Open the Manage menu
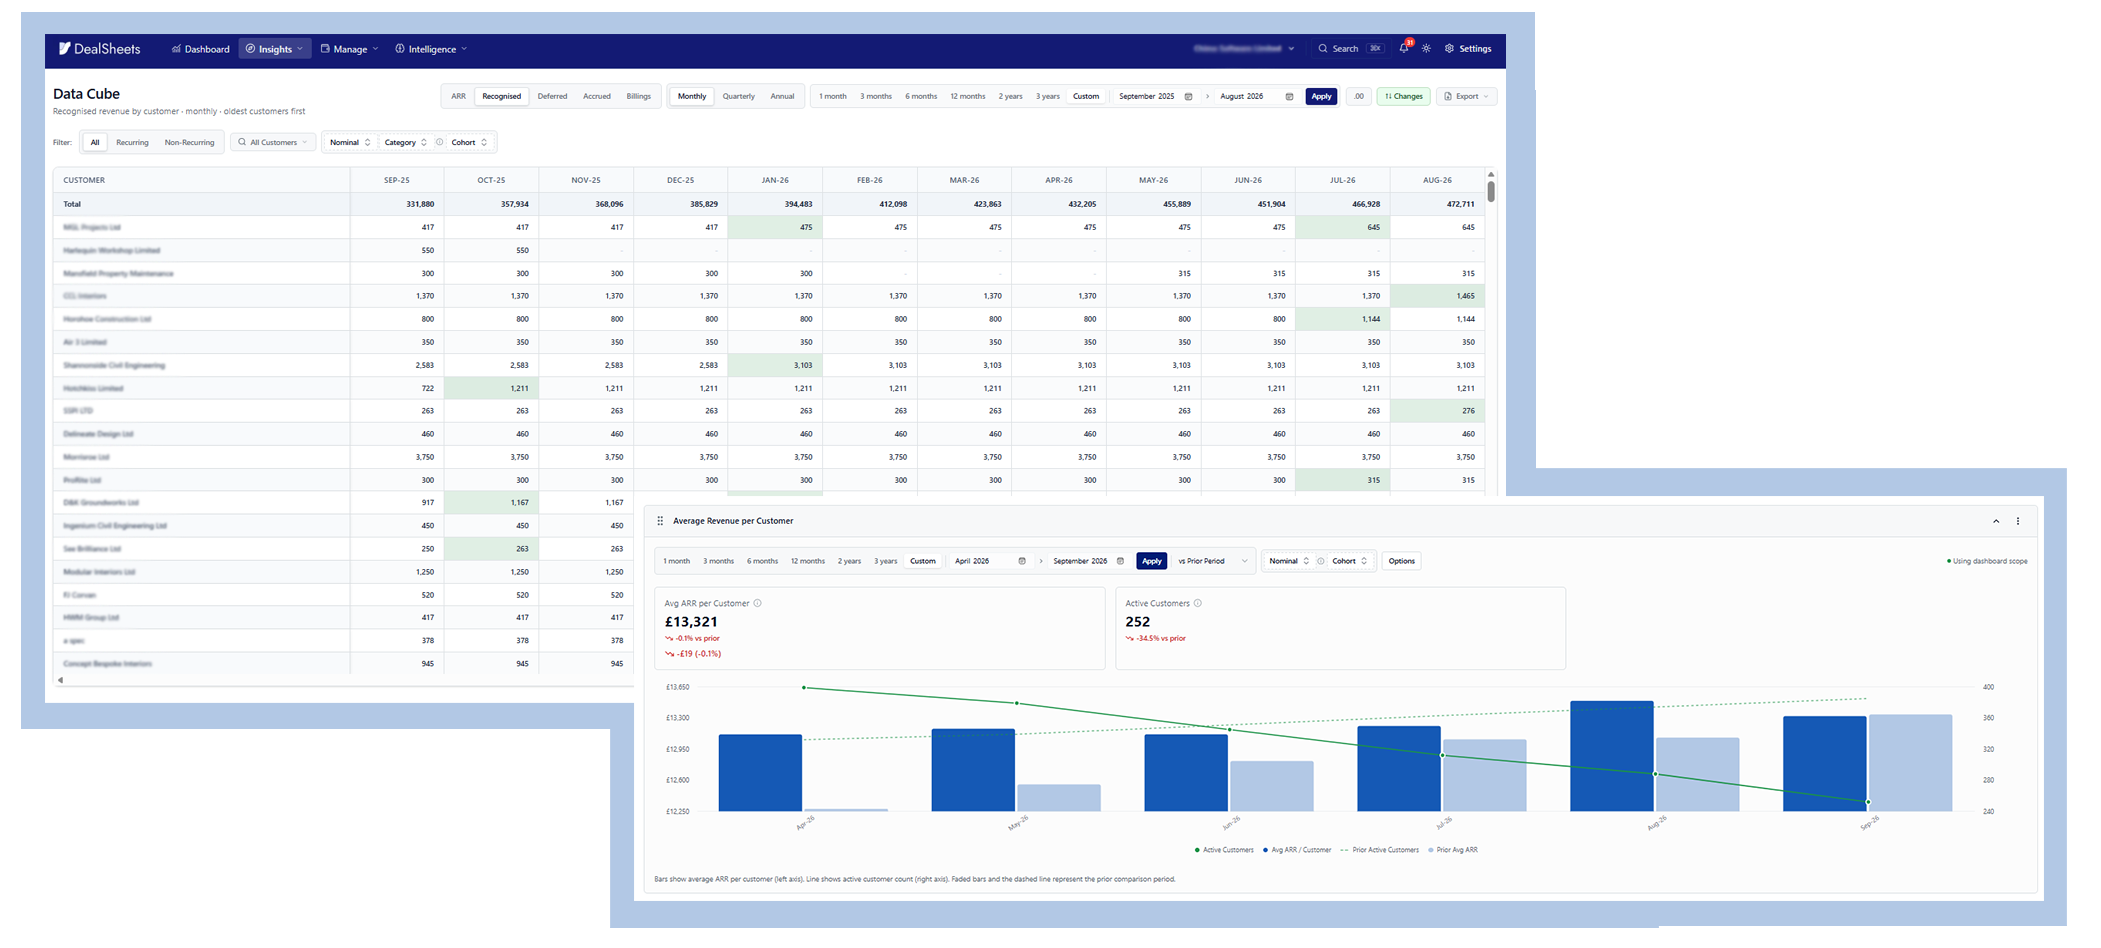This screenshot has width=2101, height=948. (350, 49)
